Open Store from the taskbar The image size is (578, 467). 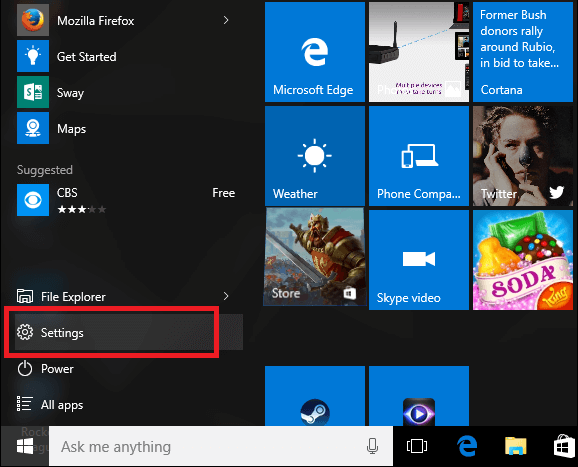pyautogui.click(x=564, y=446)
